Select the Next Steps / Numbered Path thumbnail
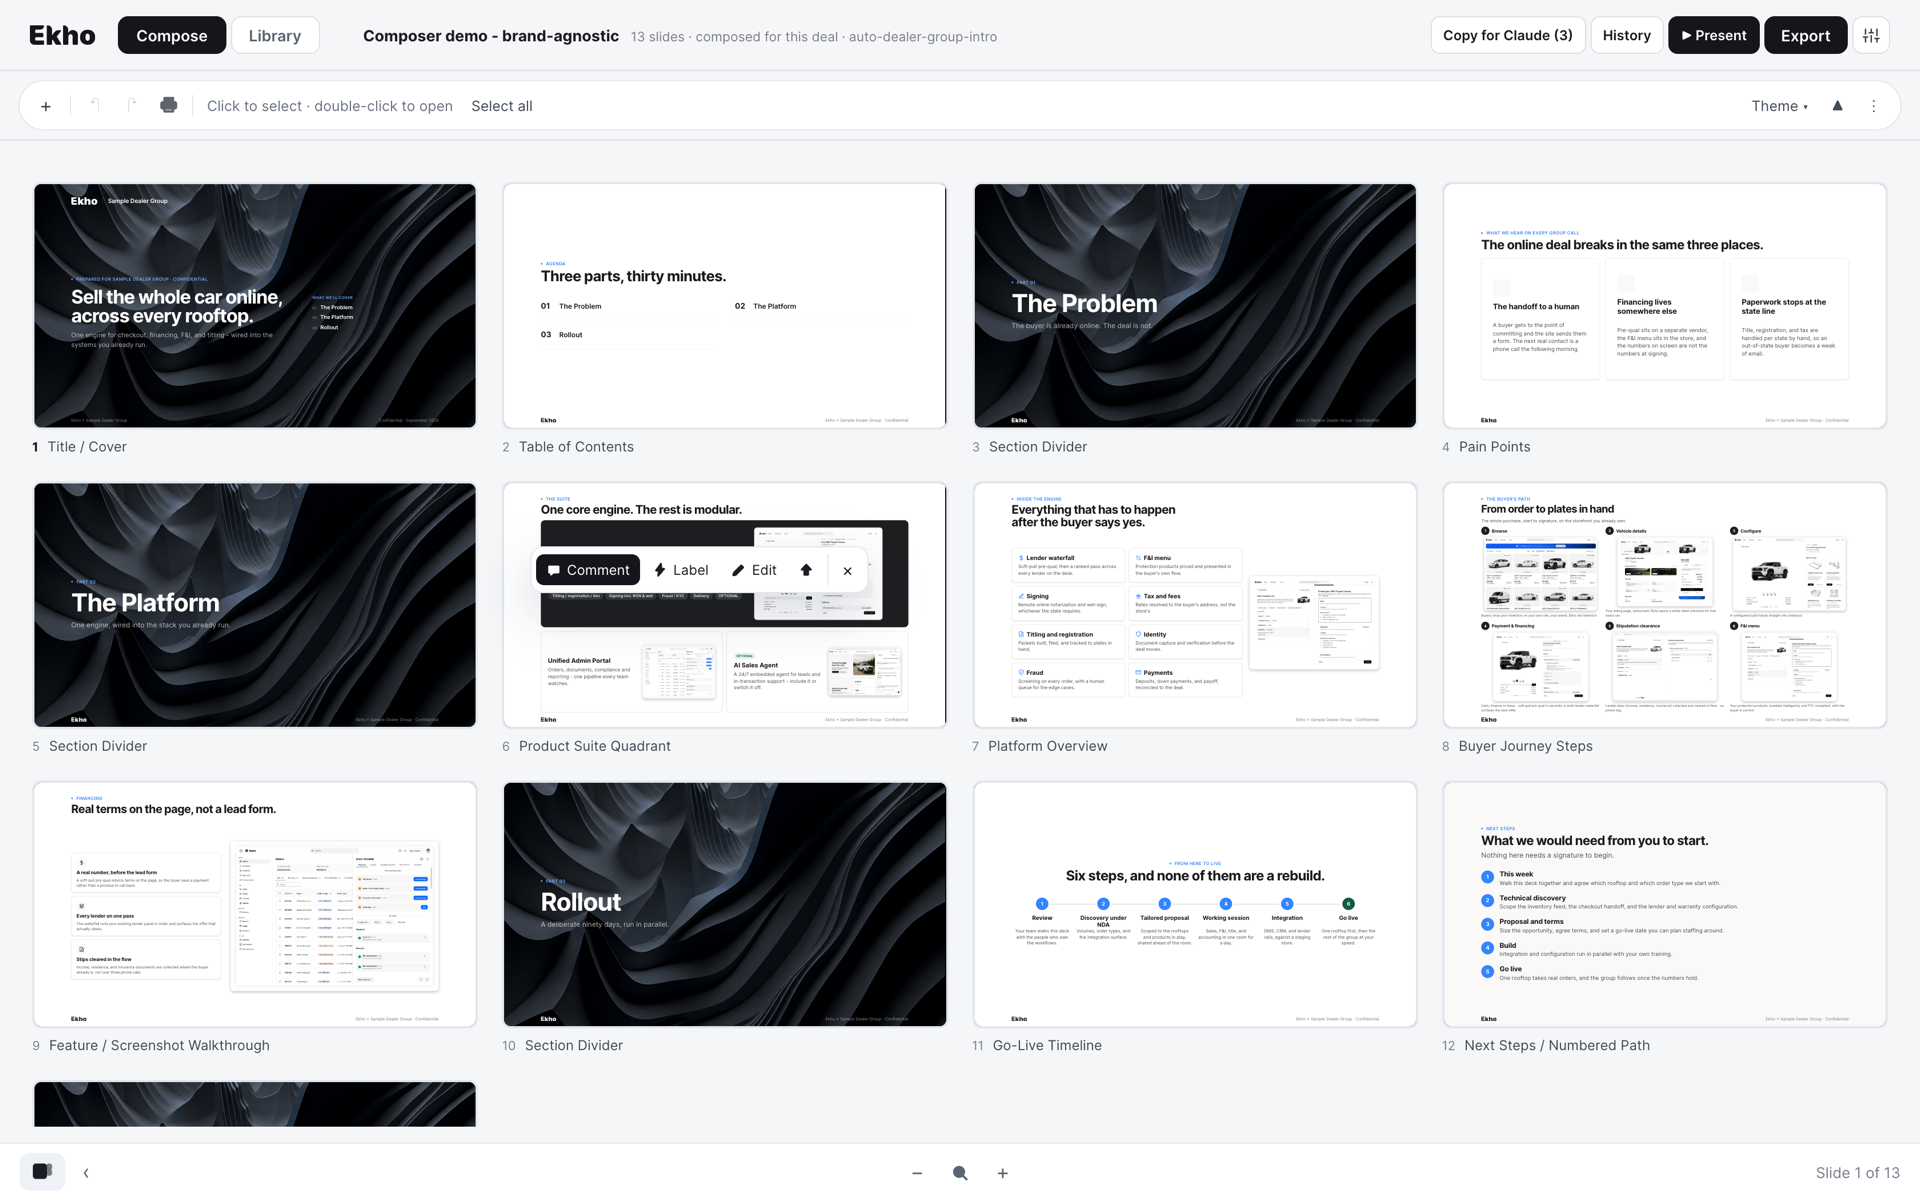The width and height of the screenshot is (1920, 1200). pyautogui.click(x=1665, y=904)
